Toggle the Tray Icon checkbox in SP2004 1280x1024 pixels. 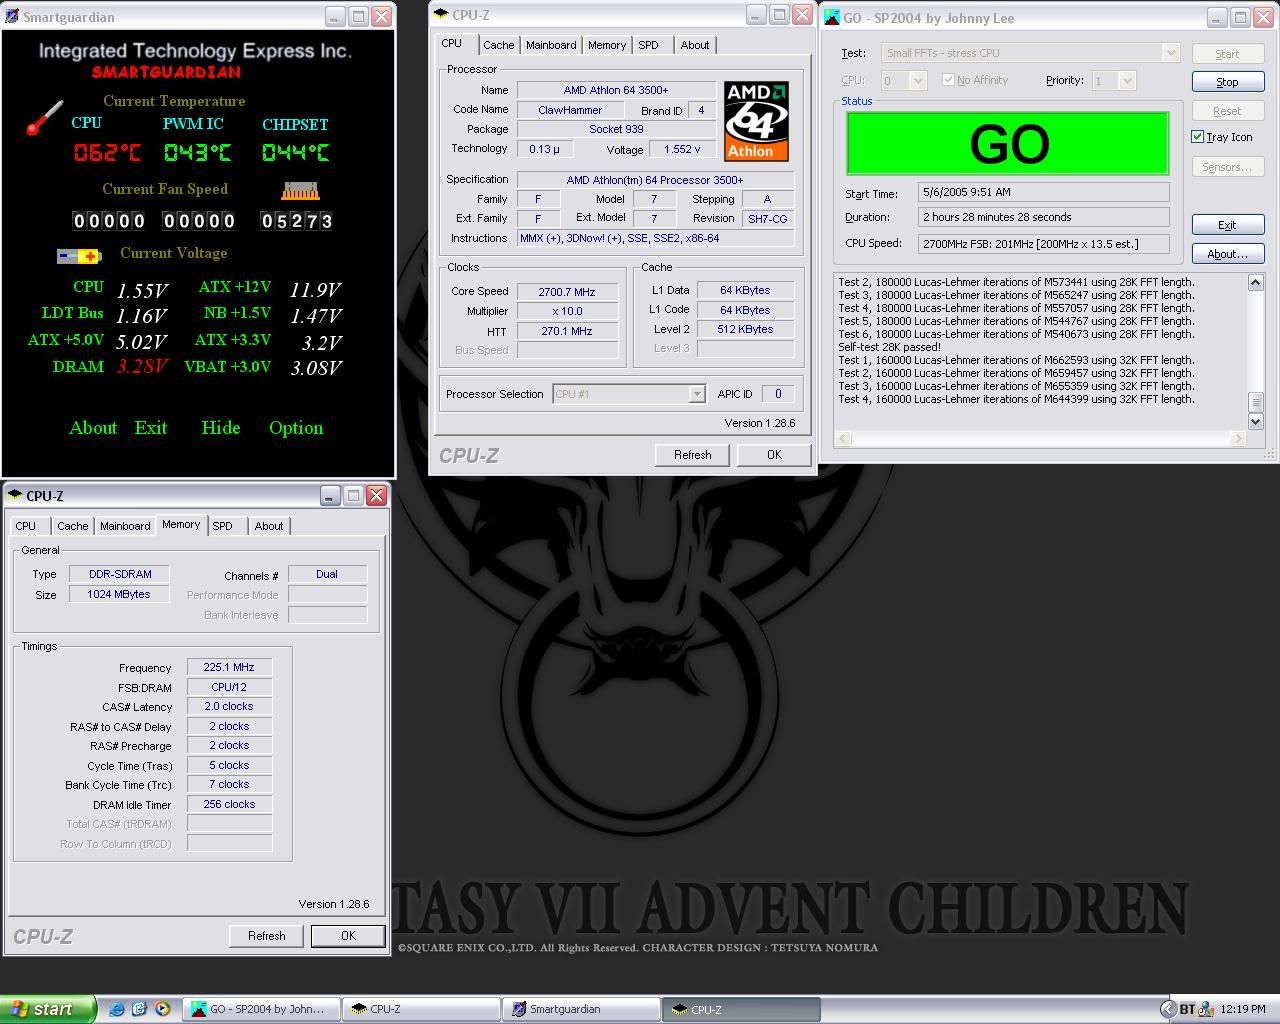click(x=1198, y=137)
